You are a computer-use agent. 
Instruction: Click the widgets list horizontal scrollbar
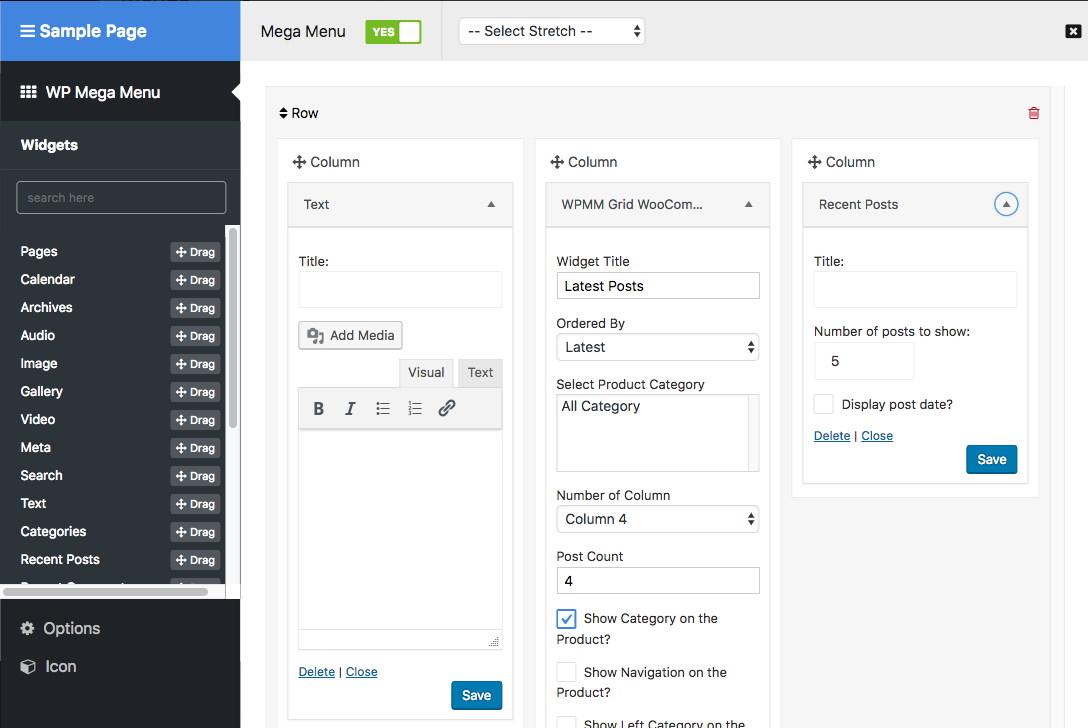[x=105, y=592]
